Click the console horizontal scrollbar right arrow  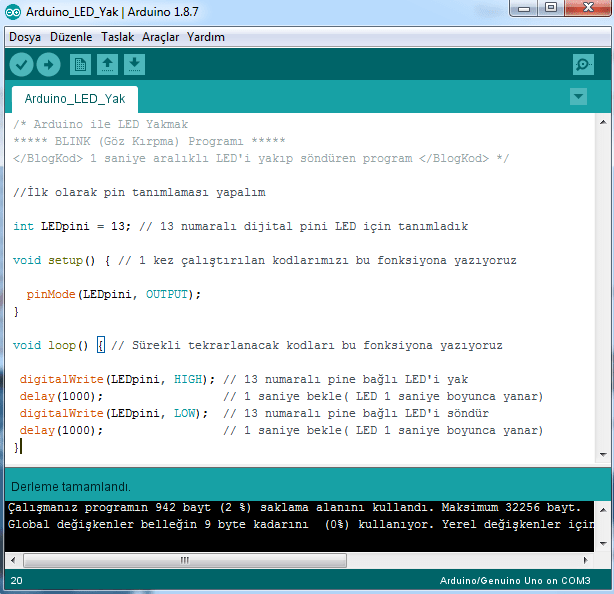pyautogui.click(x=586, y=560)
